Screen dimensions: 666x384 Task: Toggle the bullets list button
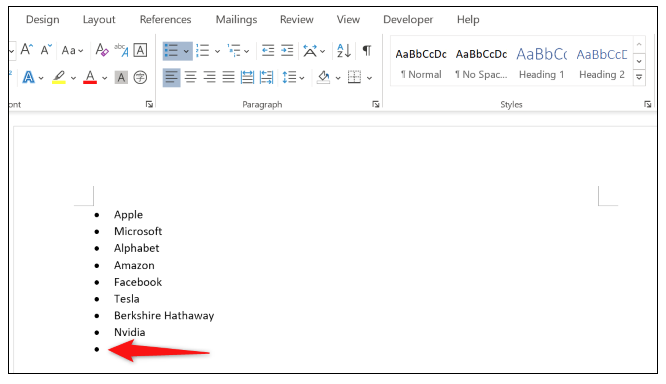(172, 51)
